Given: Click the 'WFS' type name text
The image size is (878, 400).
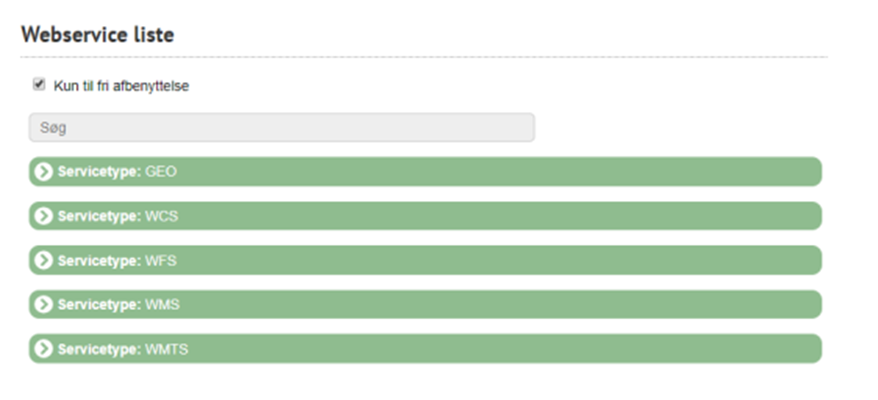Looking at the screenshot, I should click(x=161, y=261).
